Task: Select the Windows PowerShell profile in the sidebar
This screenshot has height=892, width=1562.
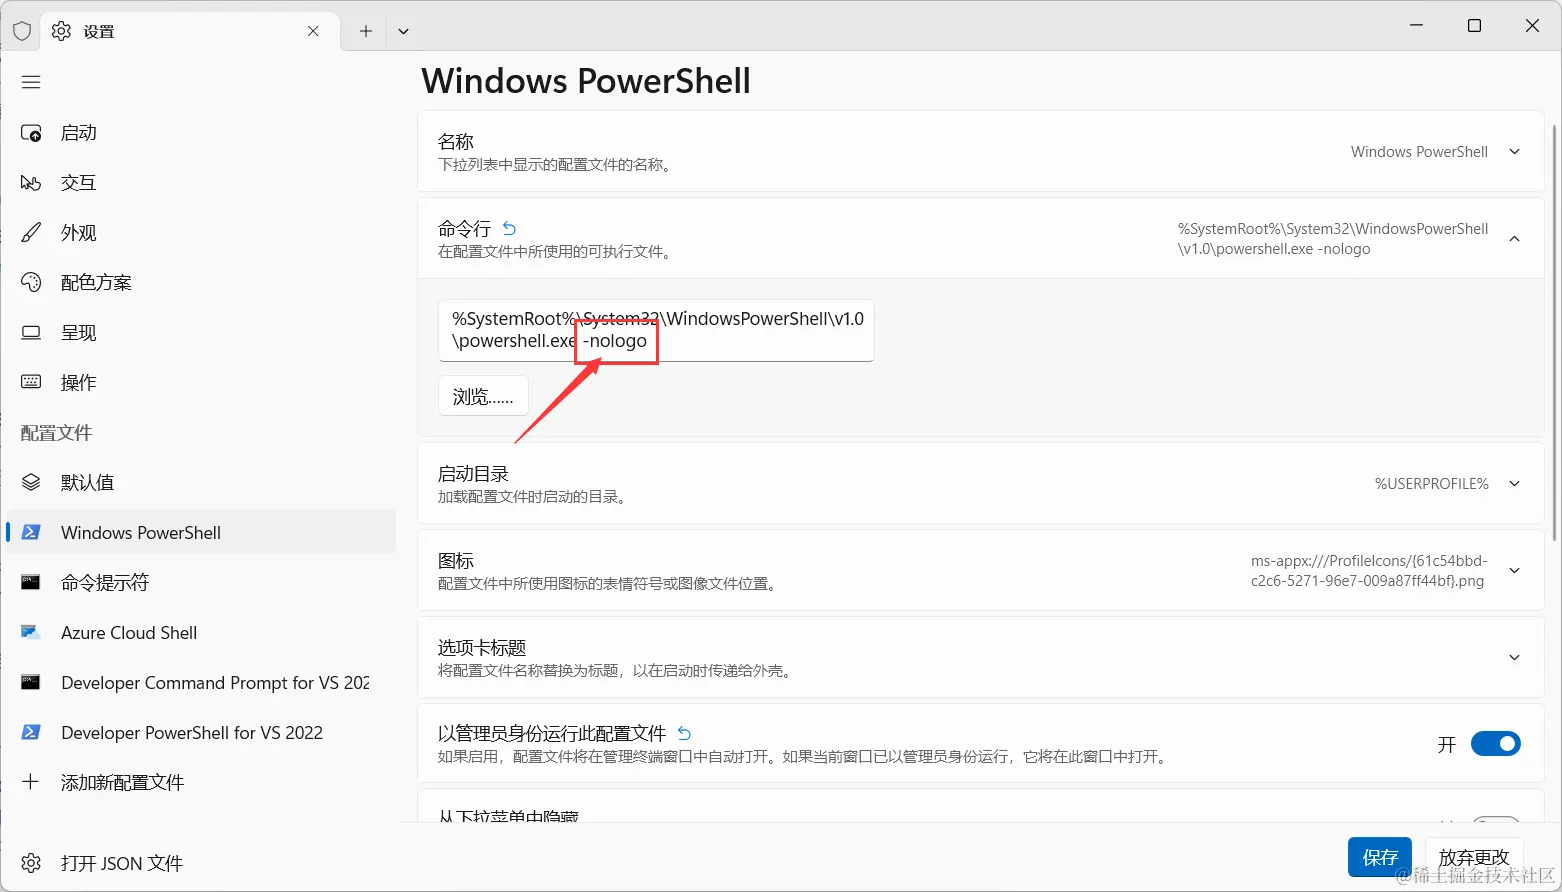Action: (x=200, y=533)
